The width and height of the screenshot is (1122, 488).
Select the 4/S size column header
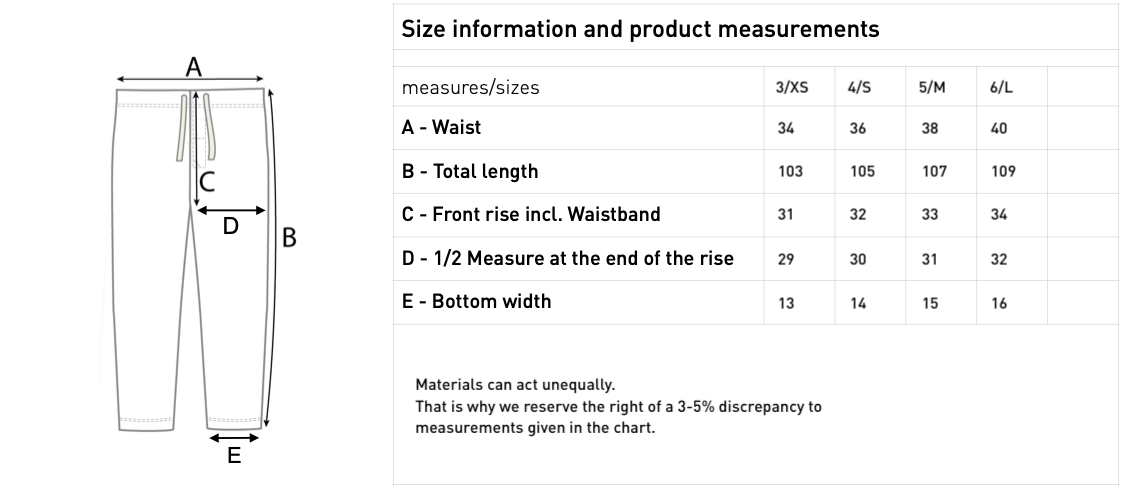coord(859,87)
